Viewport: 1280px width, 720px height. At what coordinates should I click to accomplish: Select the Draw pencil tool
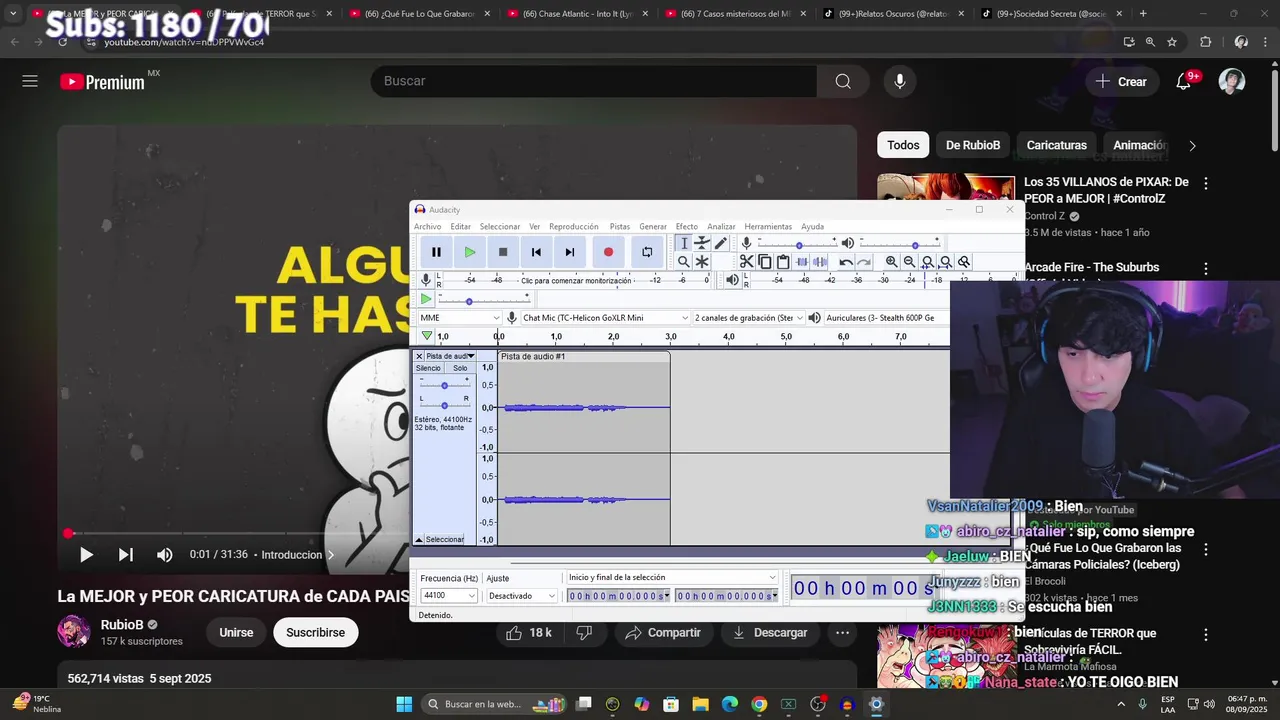720,243
